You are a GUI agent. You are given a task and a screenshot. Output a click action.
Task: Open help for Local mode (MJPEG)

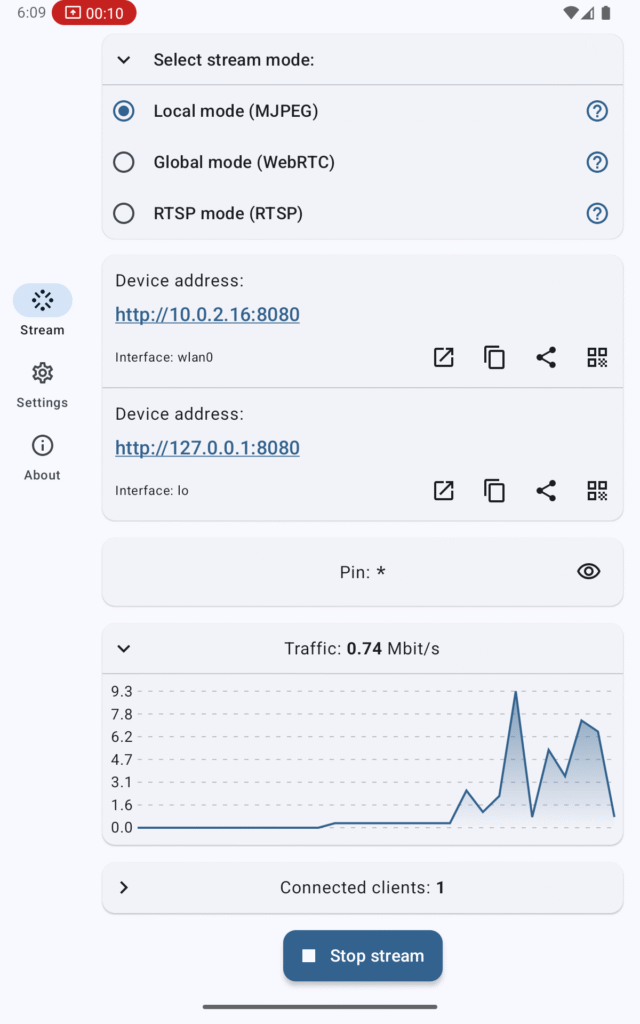point(597,111)
